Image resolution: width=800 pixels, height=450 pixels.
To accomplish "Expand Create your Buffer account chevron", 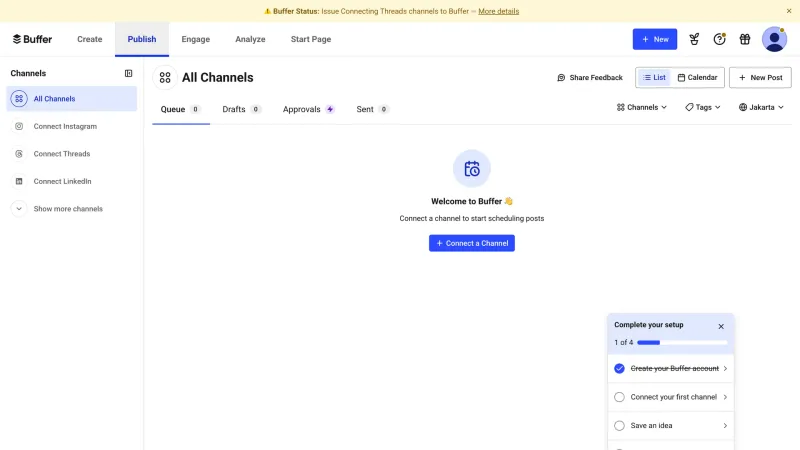I will (x=725, y=368).
